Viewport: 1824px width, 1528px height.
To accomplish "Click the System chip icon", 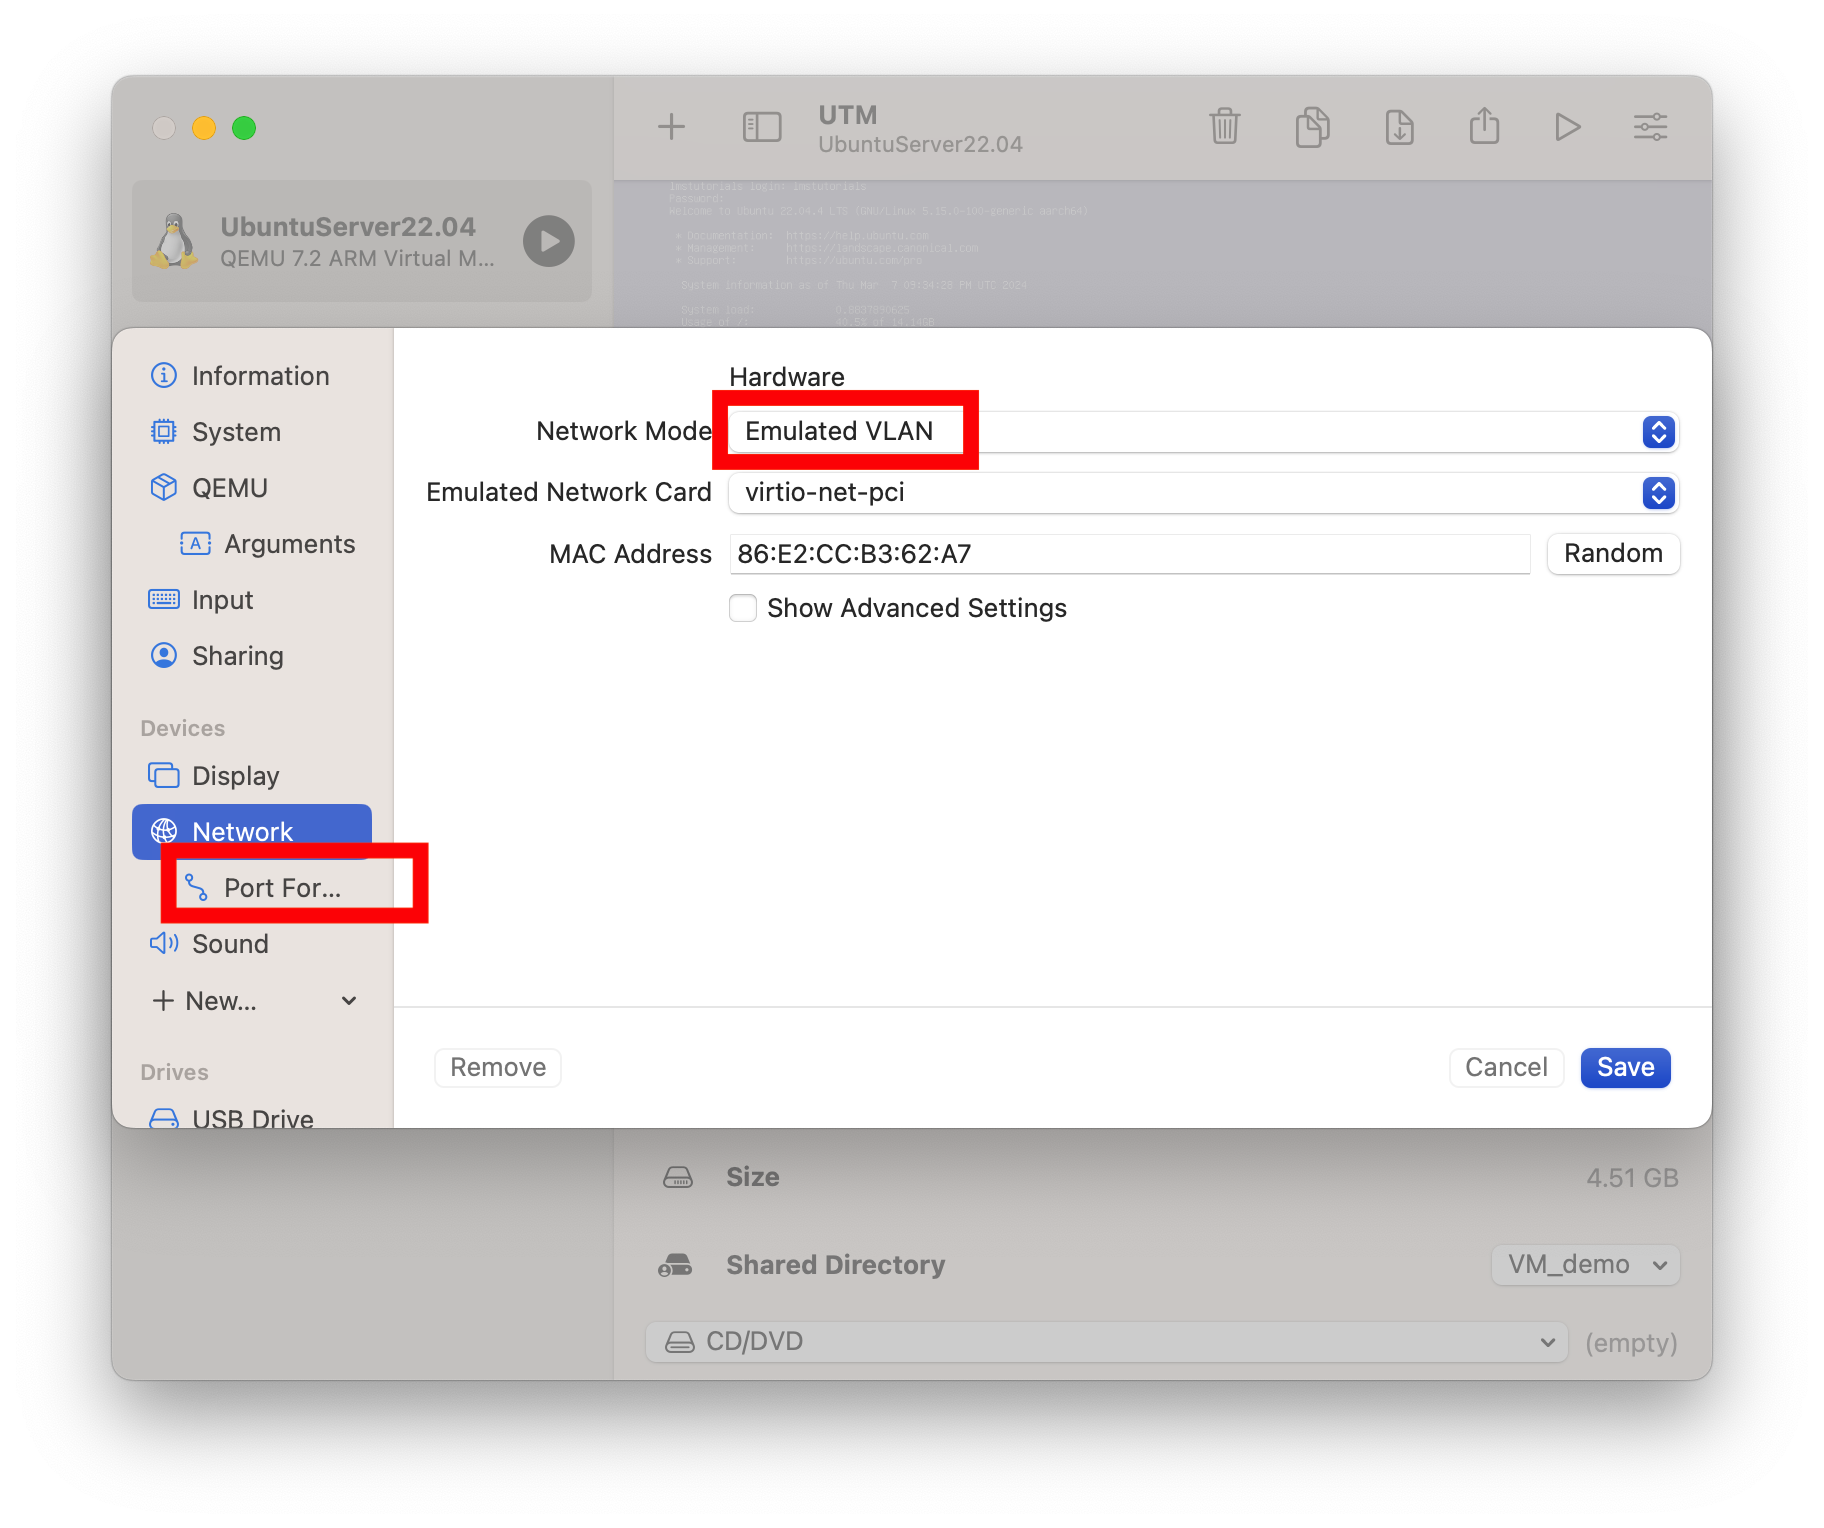I will 164,432.
